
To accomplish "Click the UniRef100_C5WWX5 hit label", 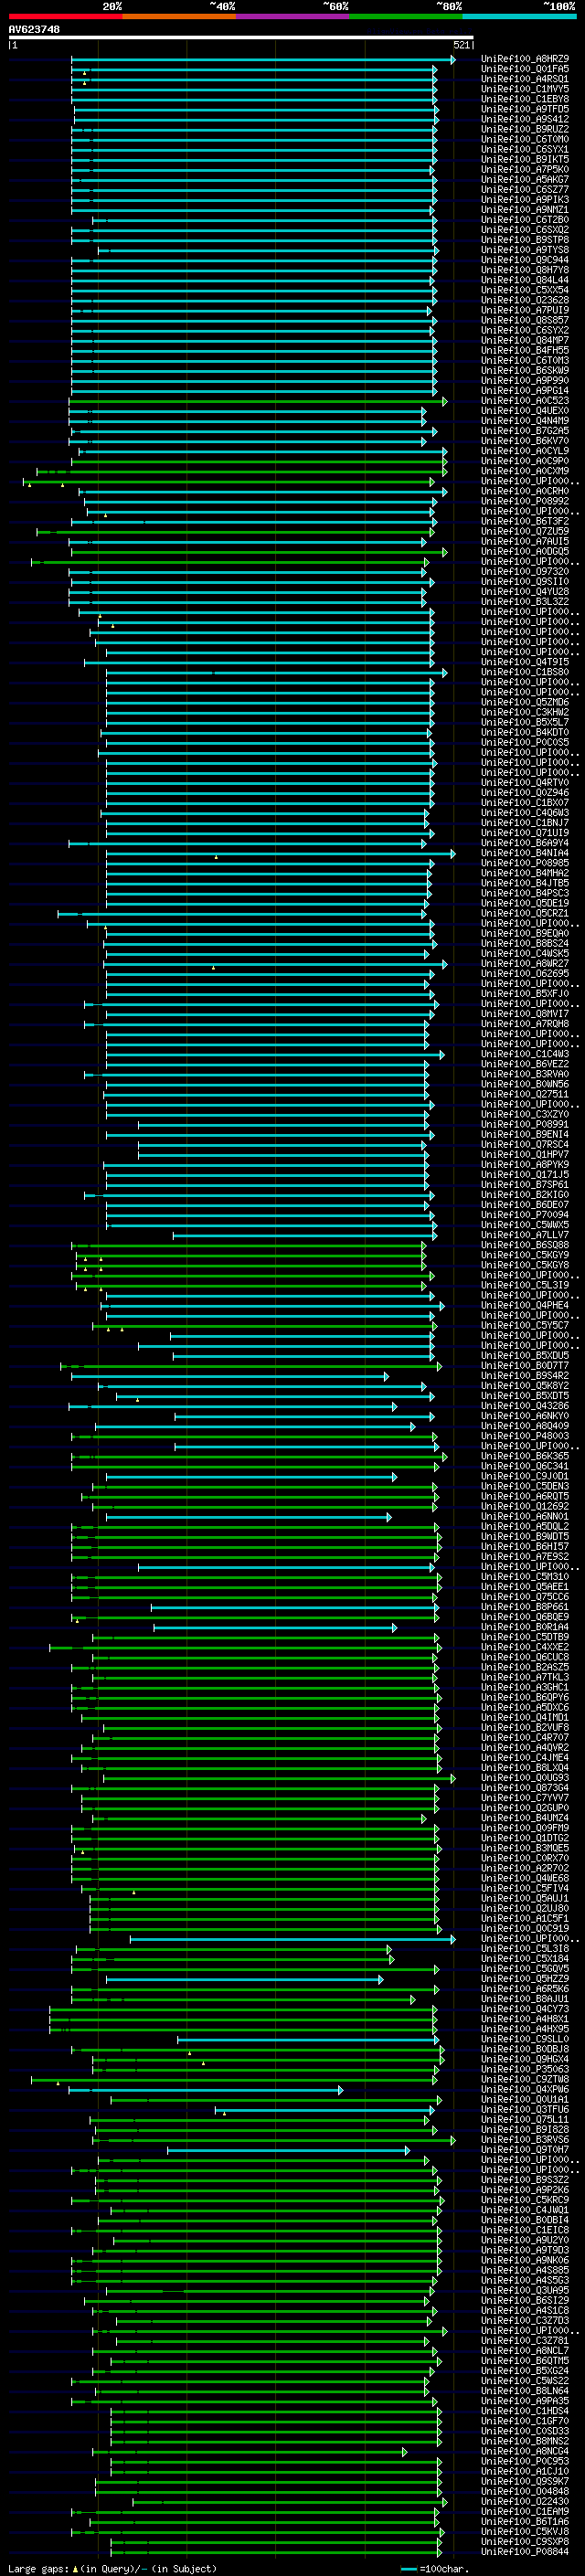I will click(525, 1225).
